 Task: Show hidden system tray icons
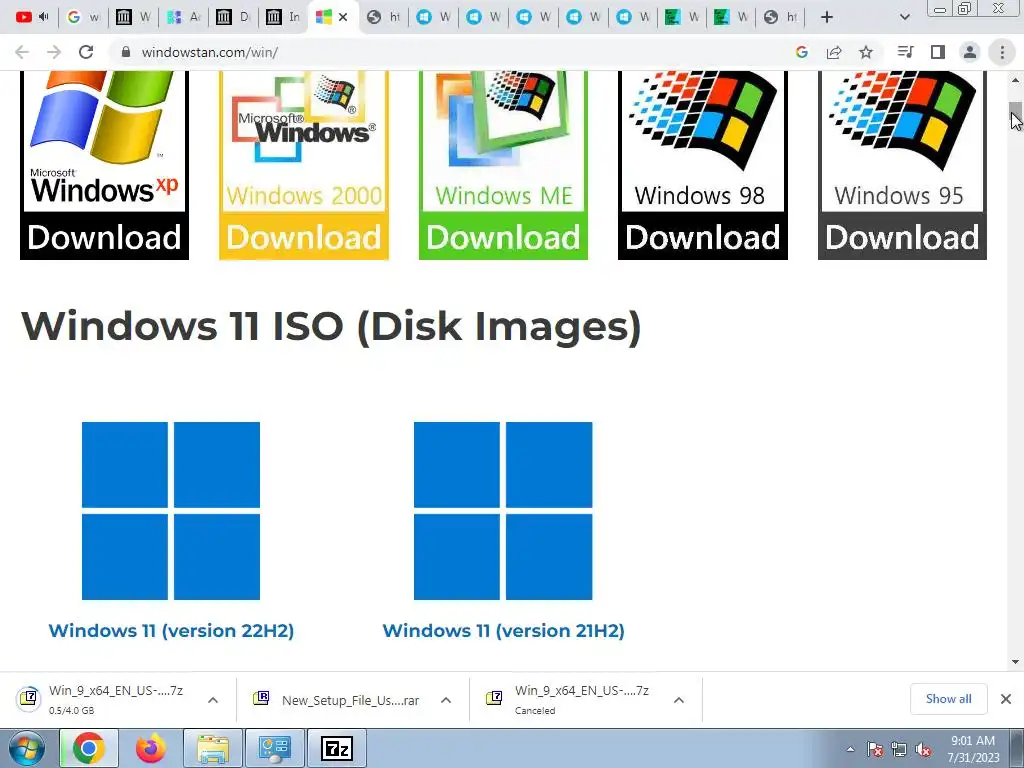click(850, 749)
